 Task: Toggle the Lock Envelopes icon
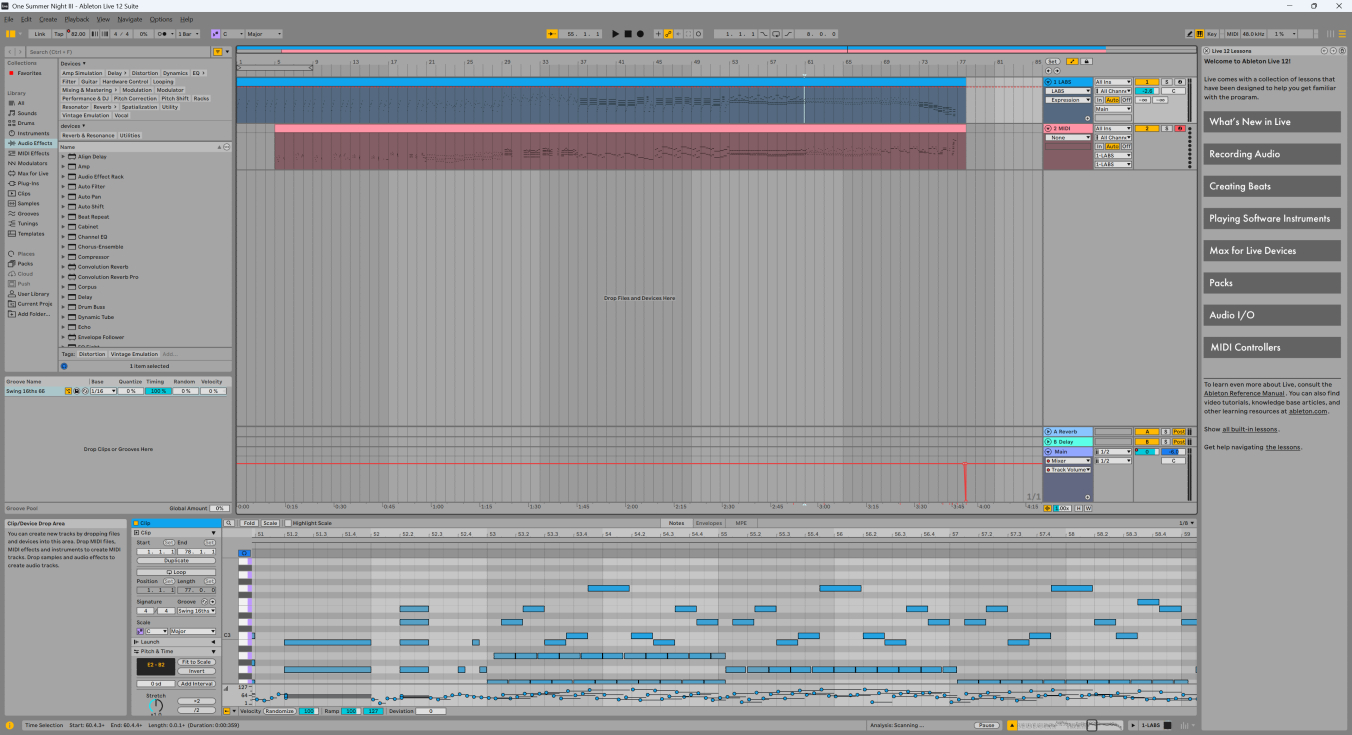pyautogui.click(x=1086, y=61)
